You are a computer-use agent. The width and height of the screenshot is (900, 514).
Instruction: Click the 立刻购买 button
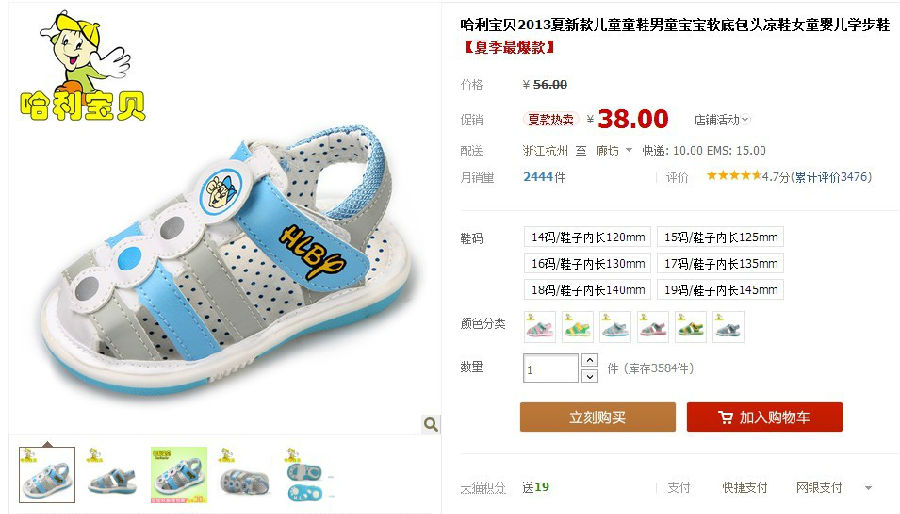point(598,417)
